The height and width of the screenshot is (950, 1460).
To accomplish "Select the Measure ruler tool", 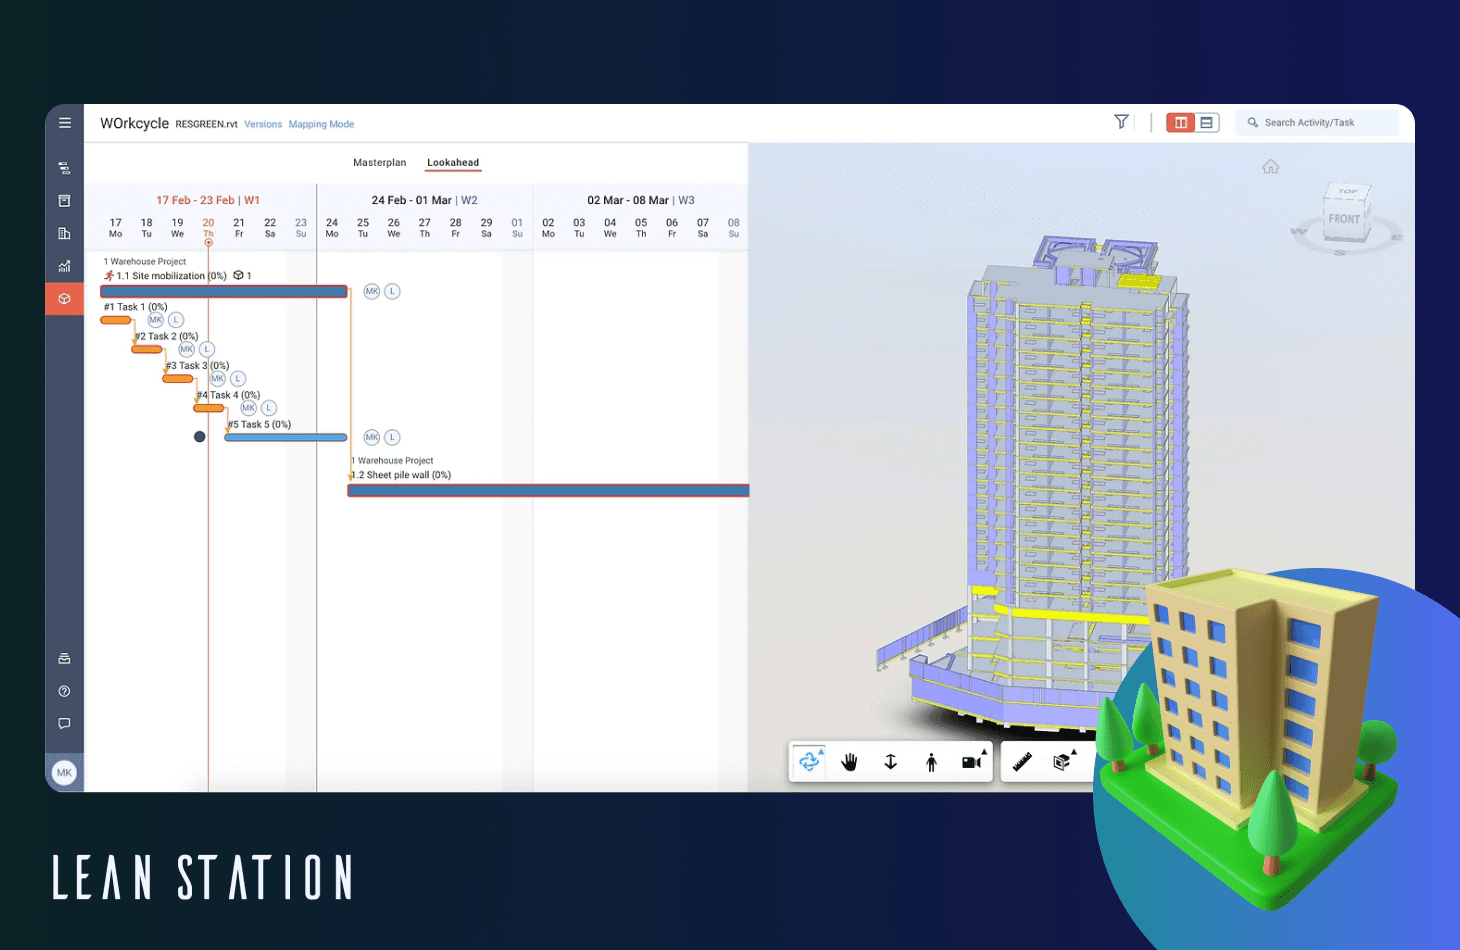I will point(1022,762).
